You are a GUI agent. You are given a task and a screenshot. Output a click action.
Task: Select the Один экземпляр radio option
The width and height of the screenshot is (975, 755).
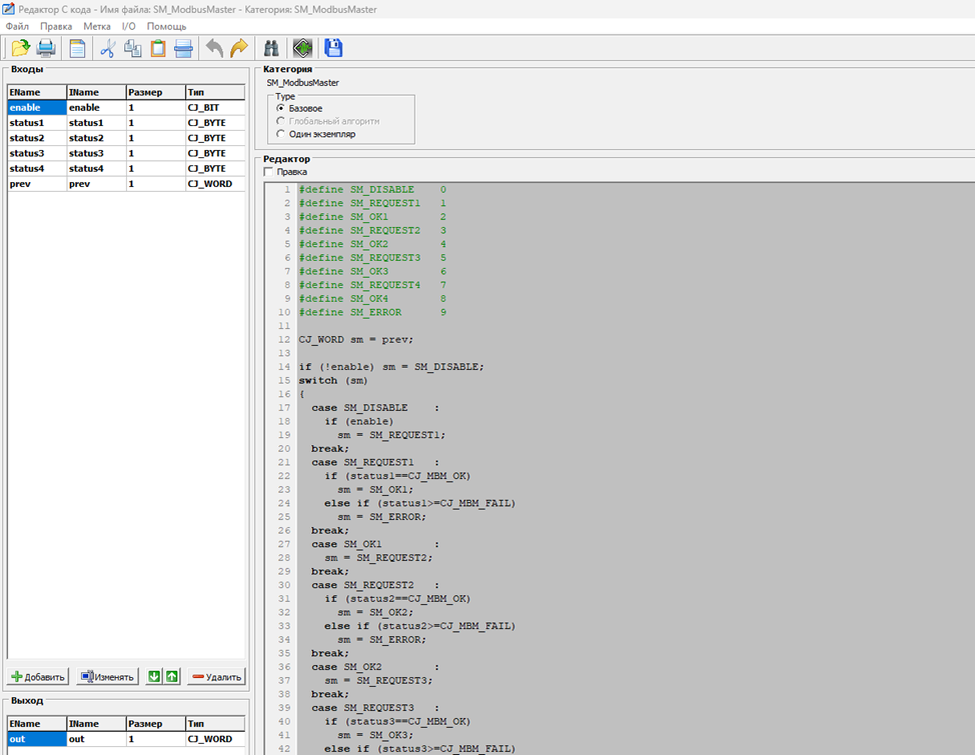click(280, 134)
